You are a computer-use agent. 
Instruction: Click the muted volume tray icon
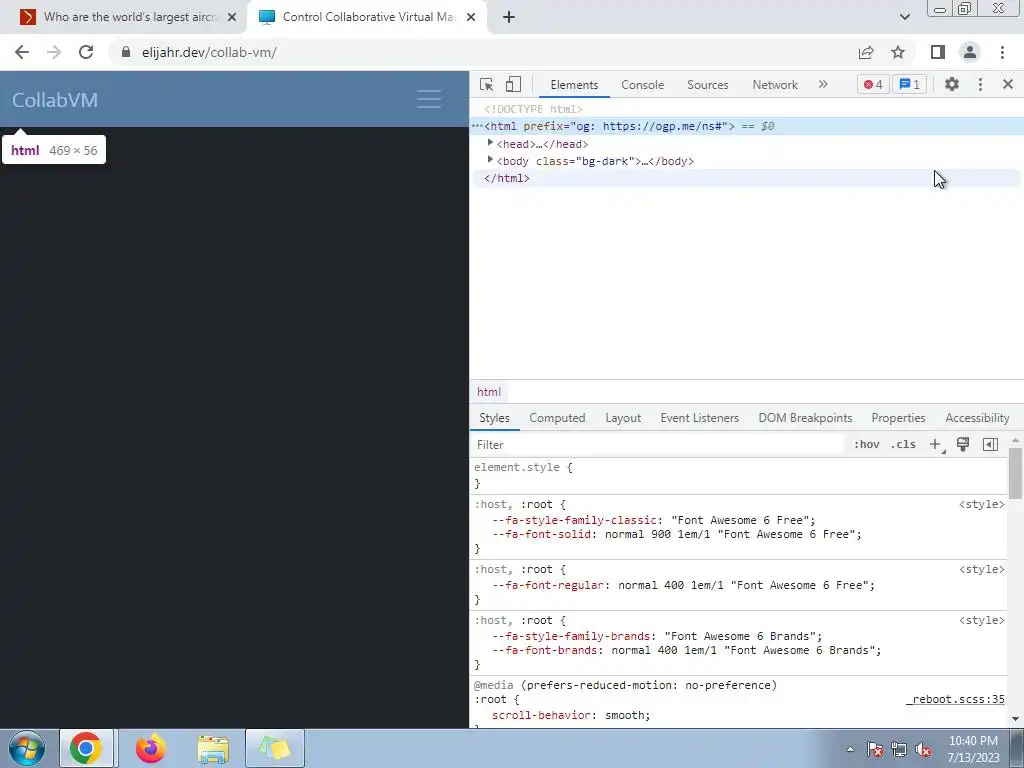pyautogui.click(x=923, y=749)
